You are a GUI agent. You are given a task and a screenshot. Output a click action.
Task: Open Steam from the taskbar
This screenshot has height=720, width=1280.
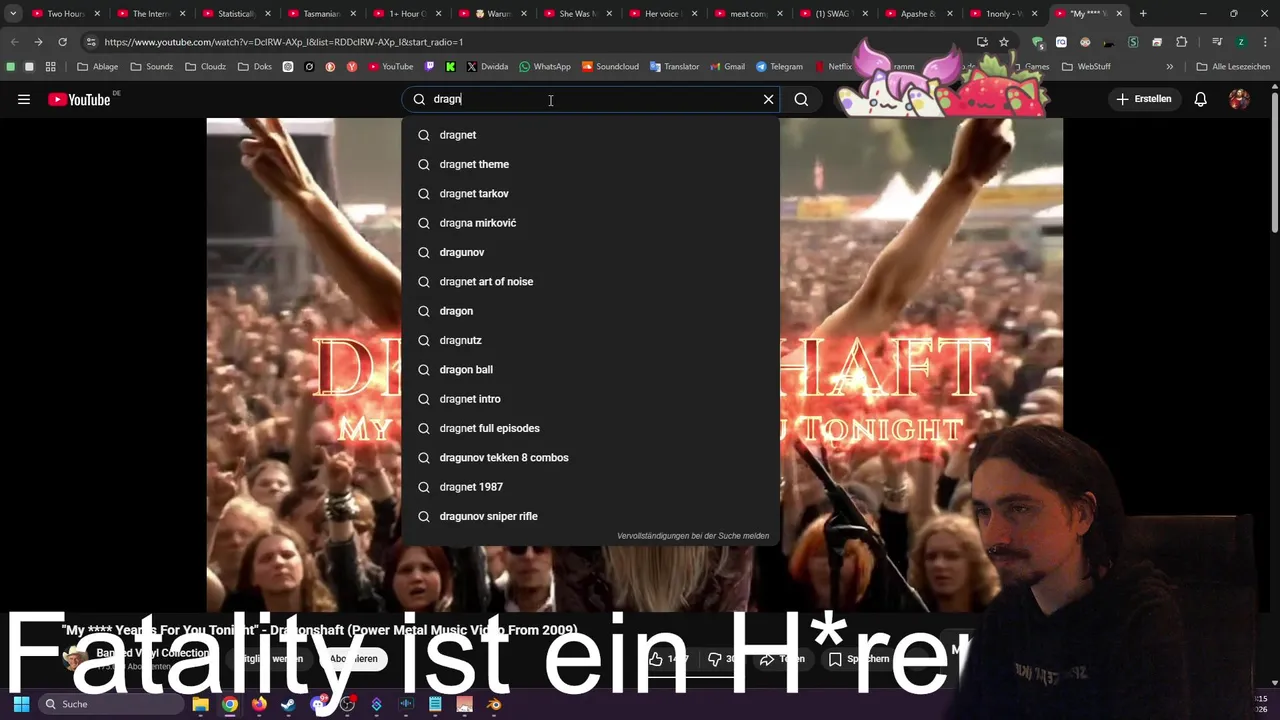288,704
